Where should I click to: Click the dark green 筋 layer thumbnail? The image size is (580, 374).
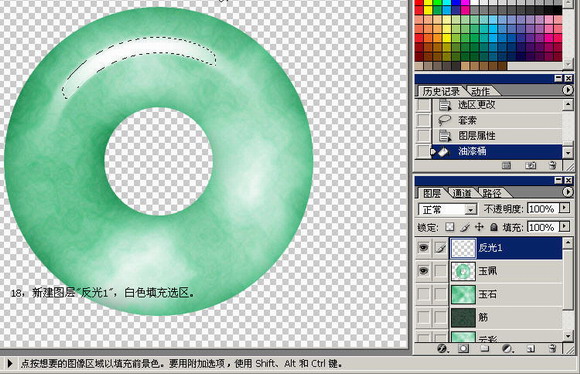pyautogui.click(x=463, y=317)
